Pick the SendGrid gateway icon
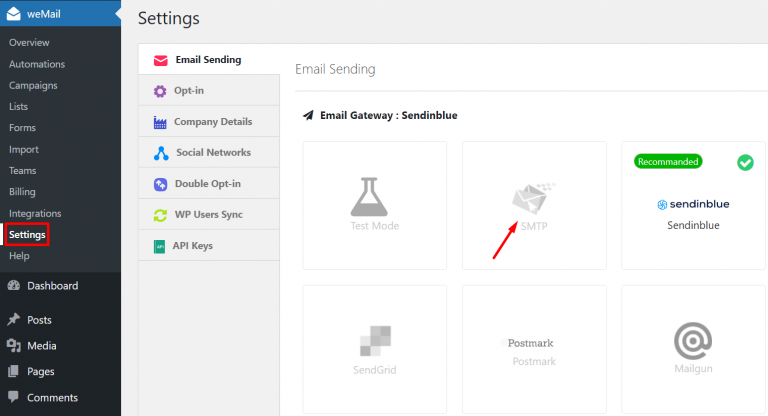 374,341
